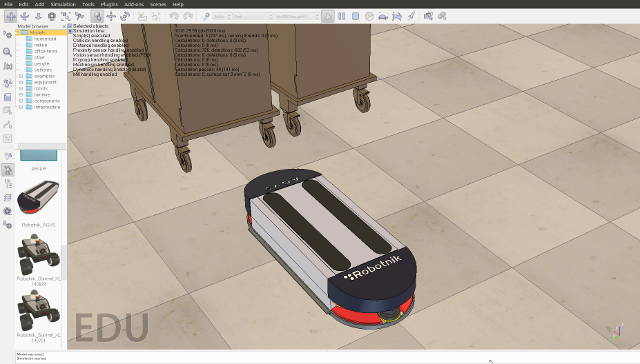The width and height of the screenshot is (640, 364).
Task: Click the fit-to-view icon
Action: click(66, 16)
